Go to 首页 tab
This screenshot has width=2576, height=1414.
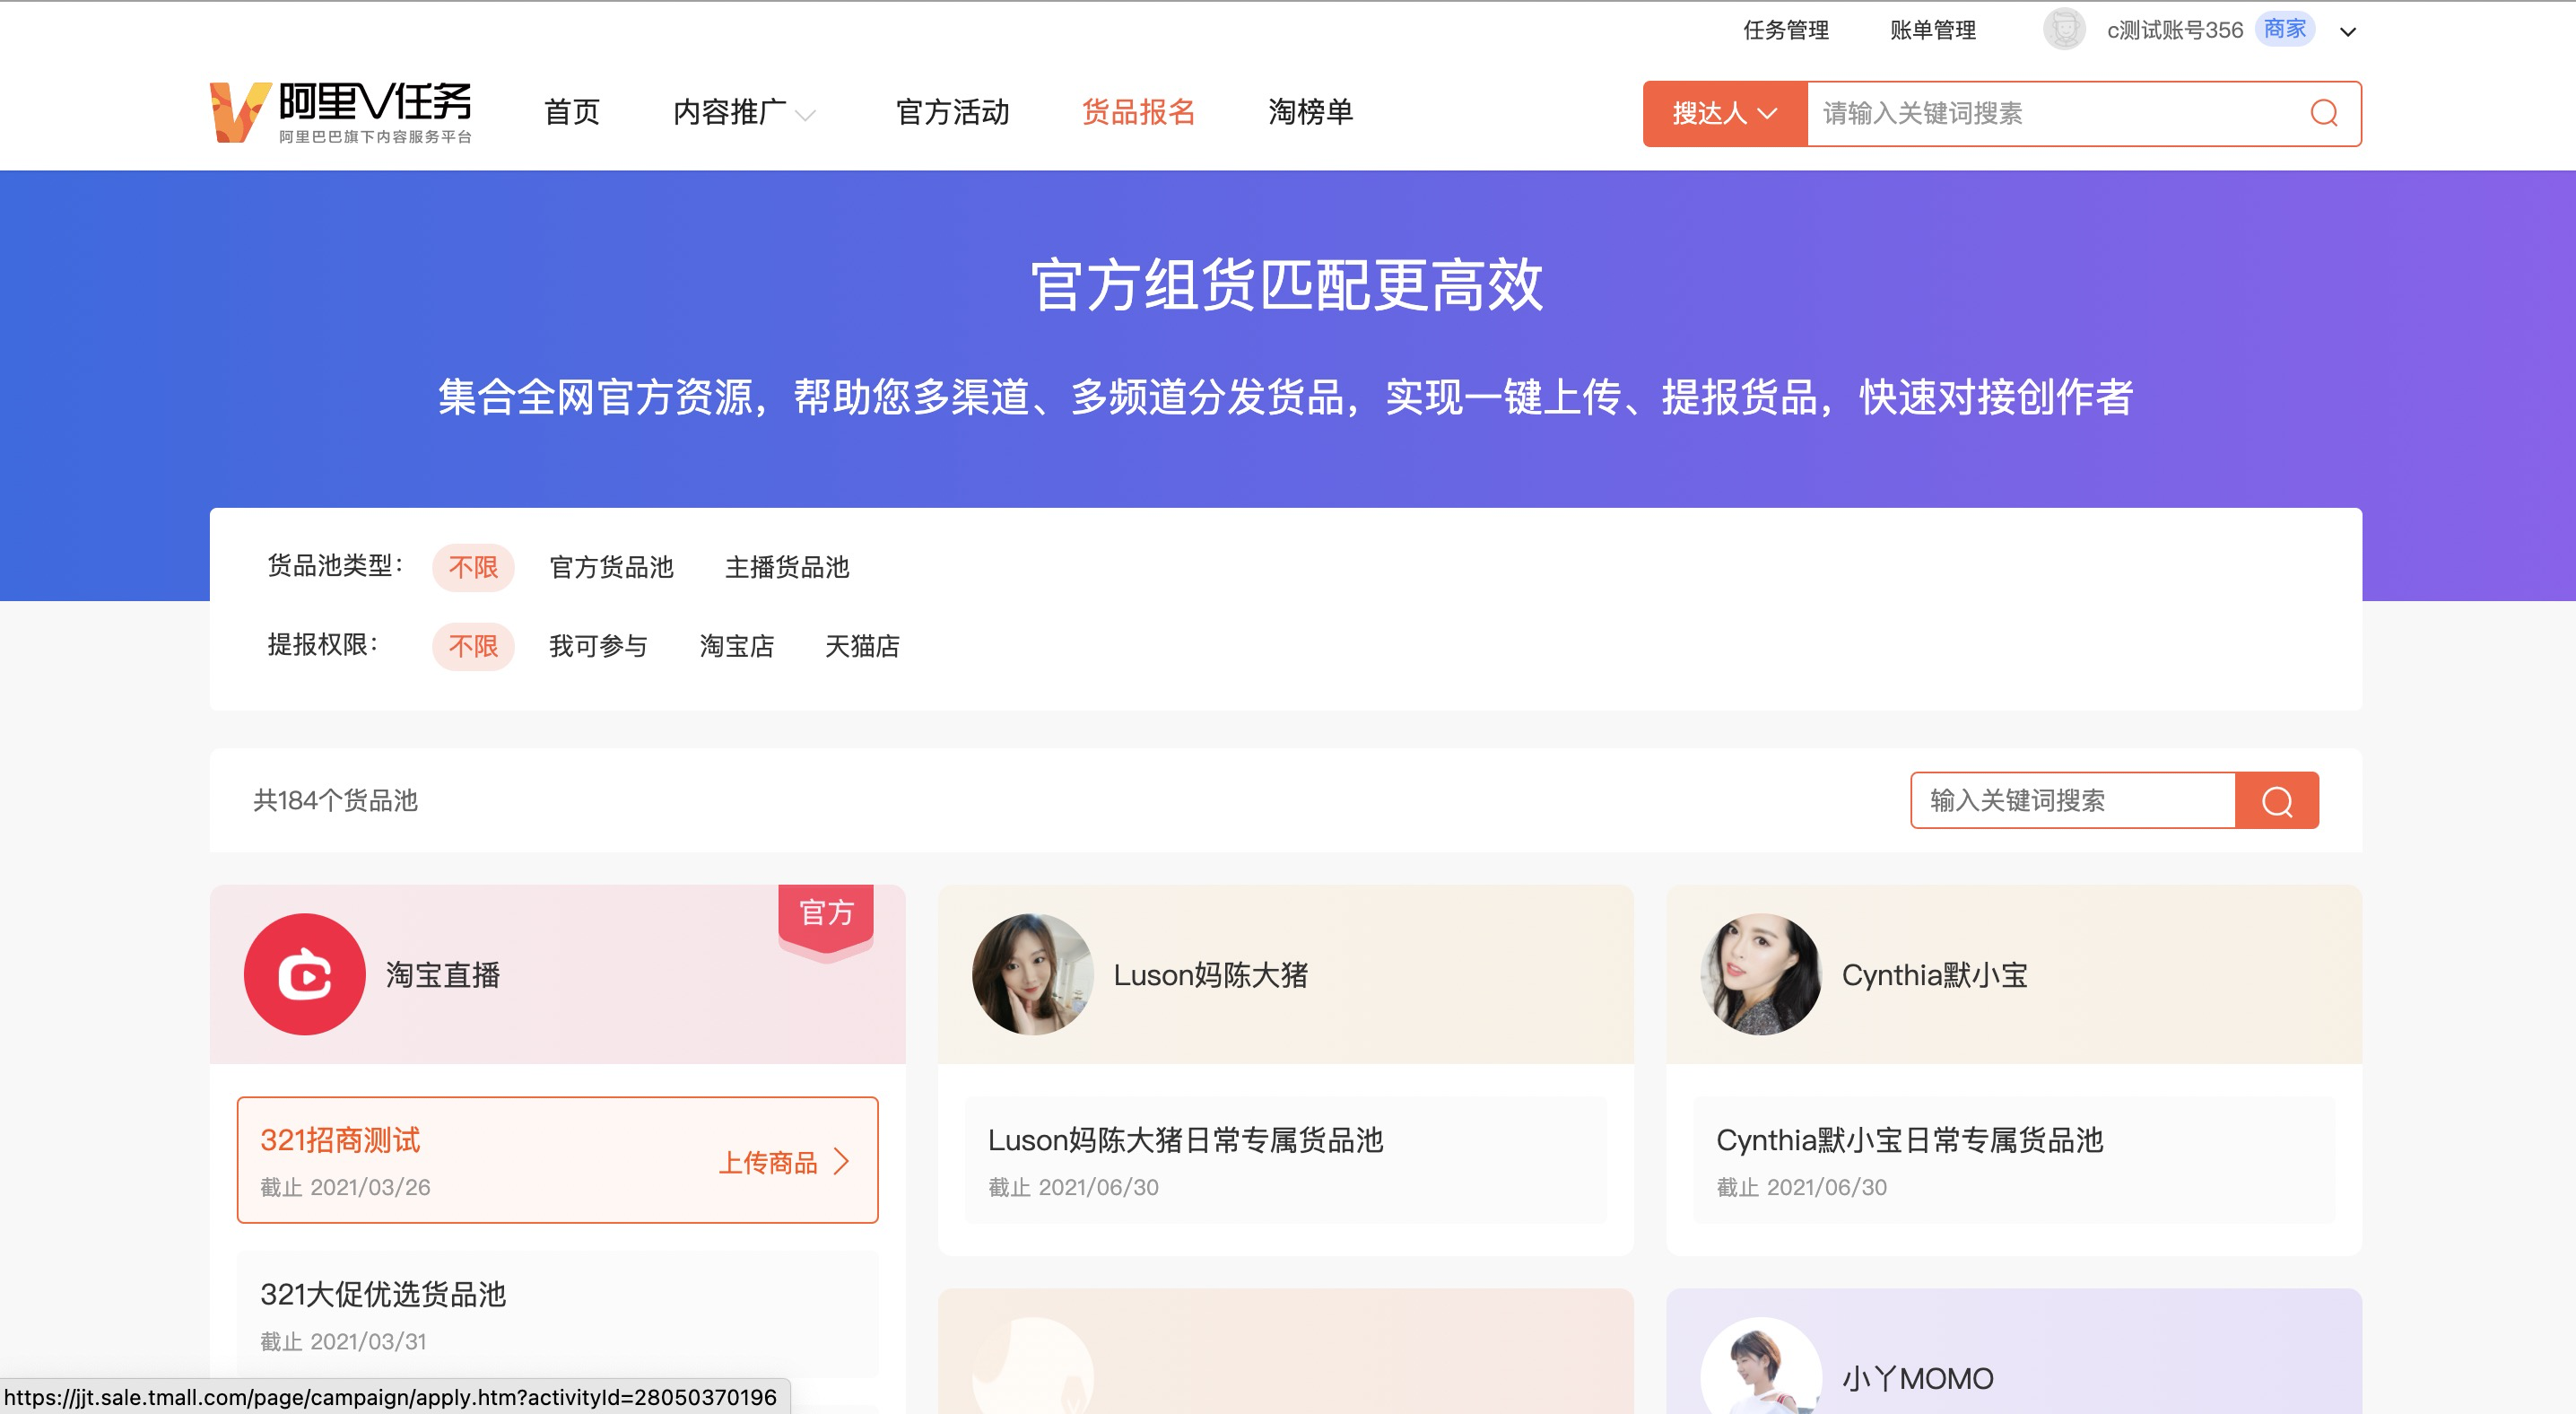point(572,112)
